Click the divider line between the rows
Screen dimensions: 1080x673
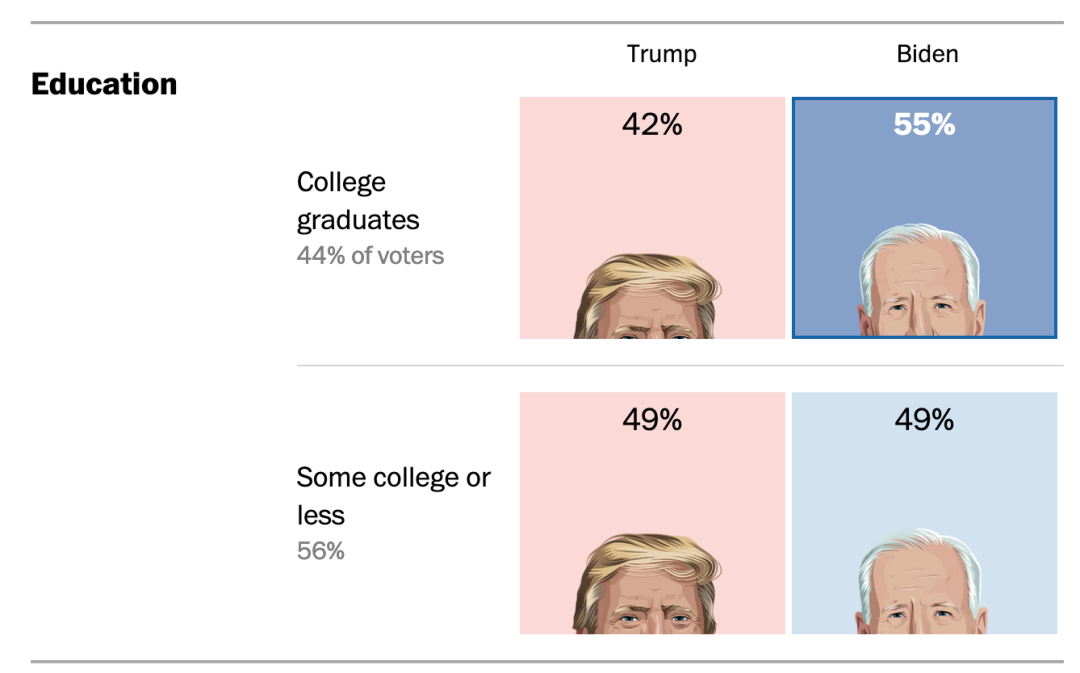[x=680, y=366]
